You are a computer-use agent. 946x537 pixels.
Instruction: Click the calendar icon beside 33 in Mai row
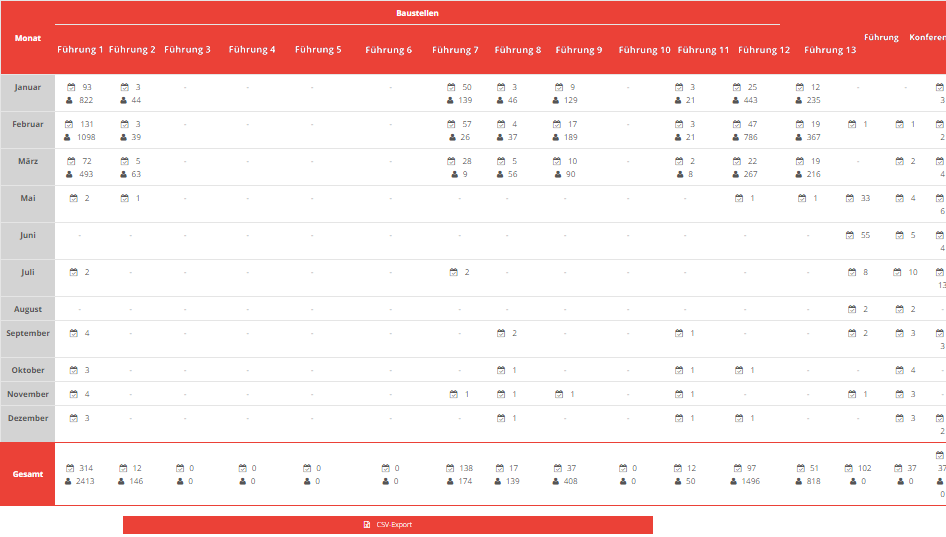[850, 198]
